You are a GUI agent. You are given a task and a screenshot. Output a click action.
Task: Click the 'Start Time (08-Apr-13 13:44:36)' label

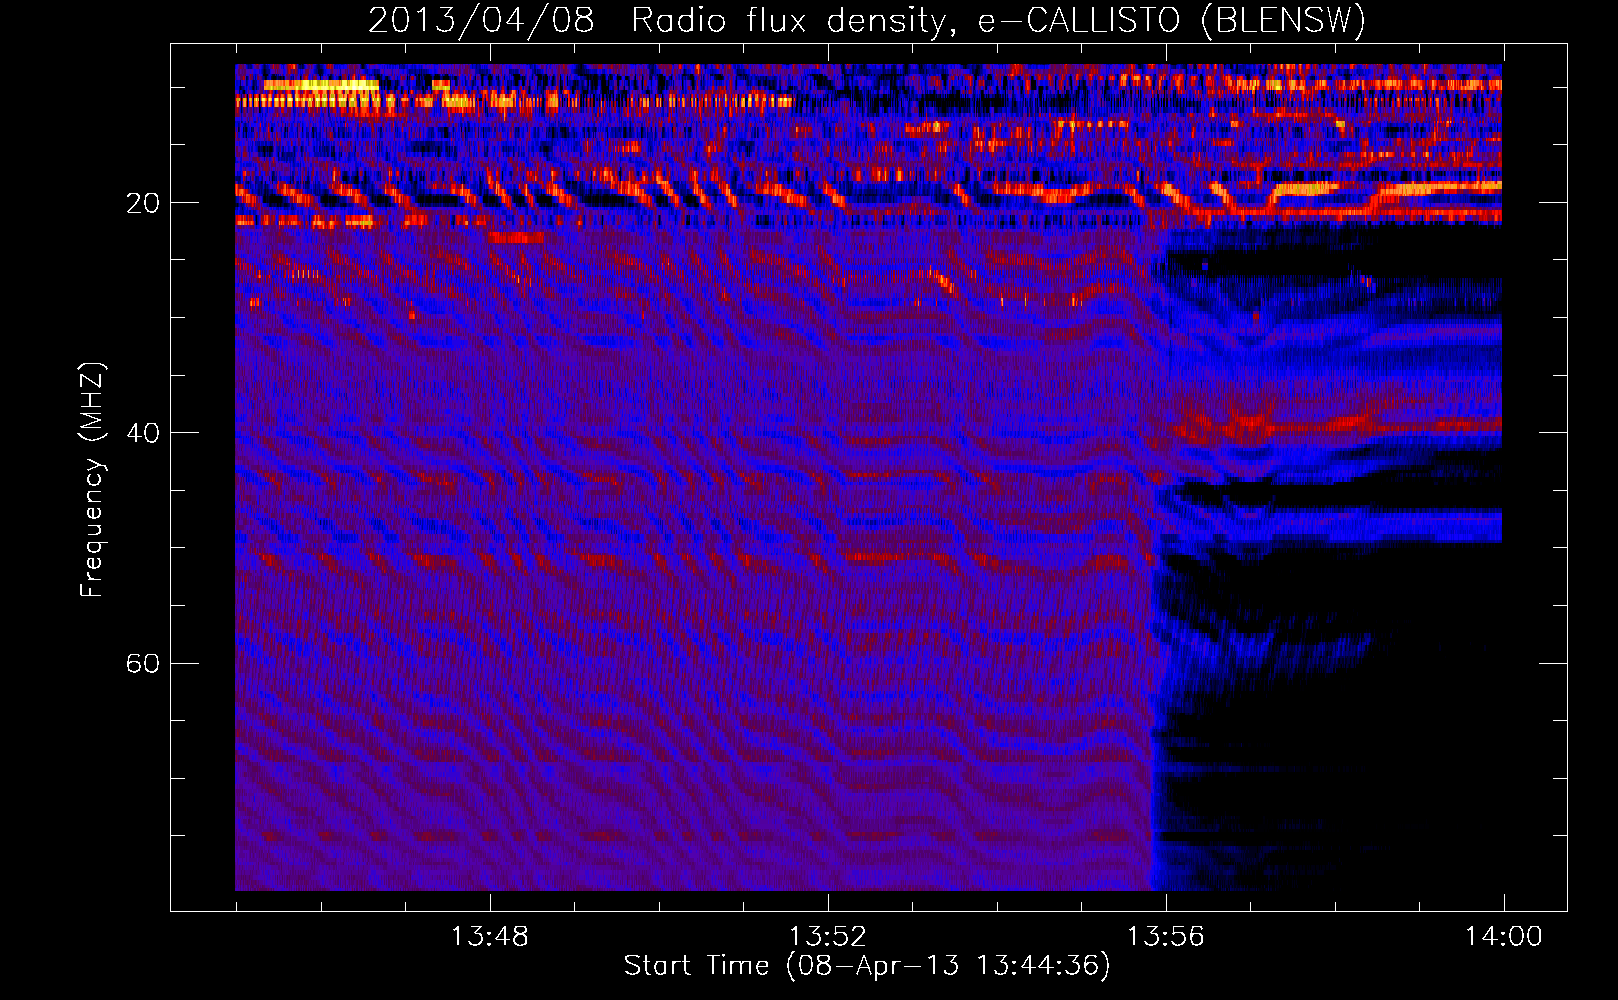867,966
